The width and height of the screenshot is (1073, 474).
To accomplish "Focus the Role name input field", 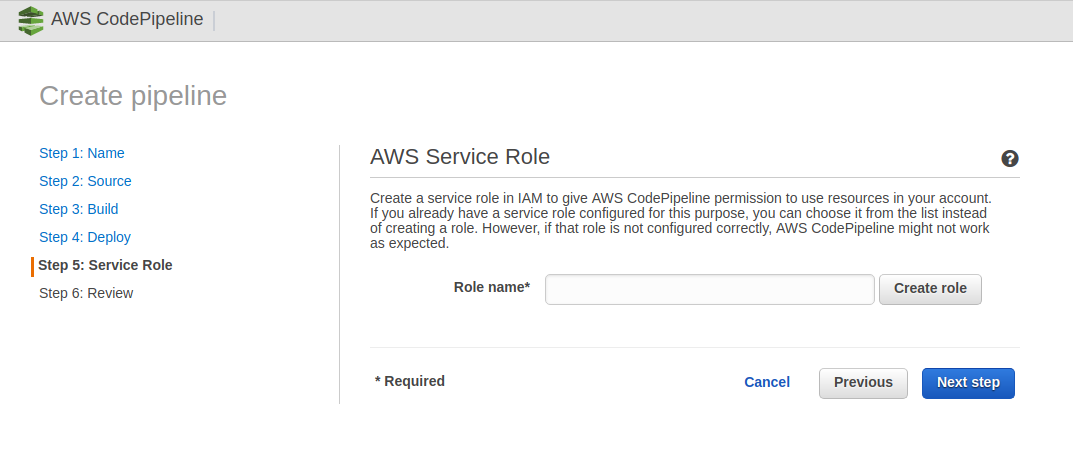I will click(710, 289).
